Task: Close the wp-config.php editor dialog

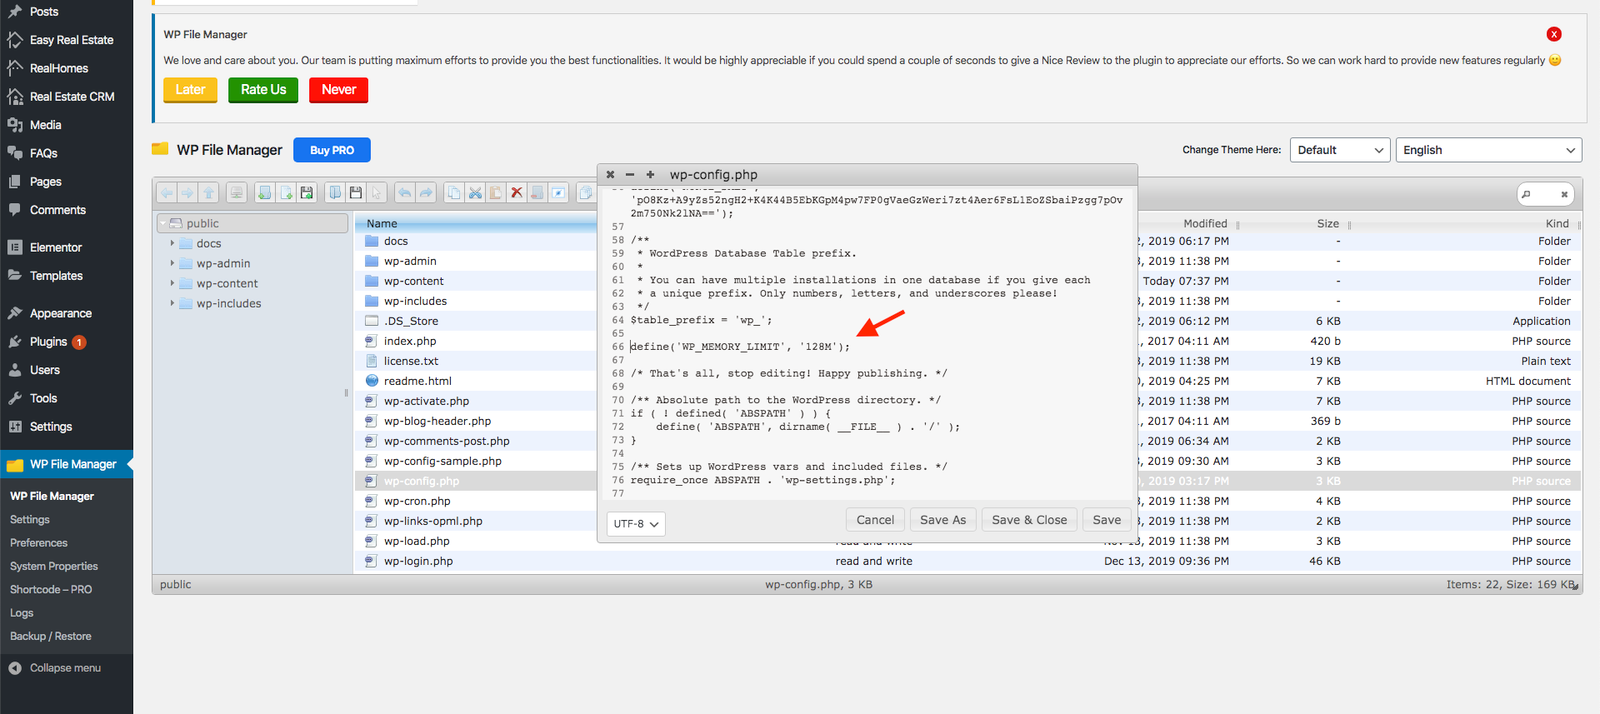Action: click(610, 174)
